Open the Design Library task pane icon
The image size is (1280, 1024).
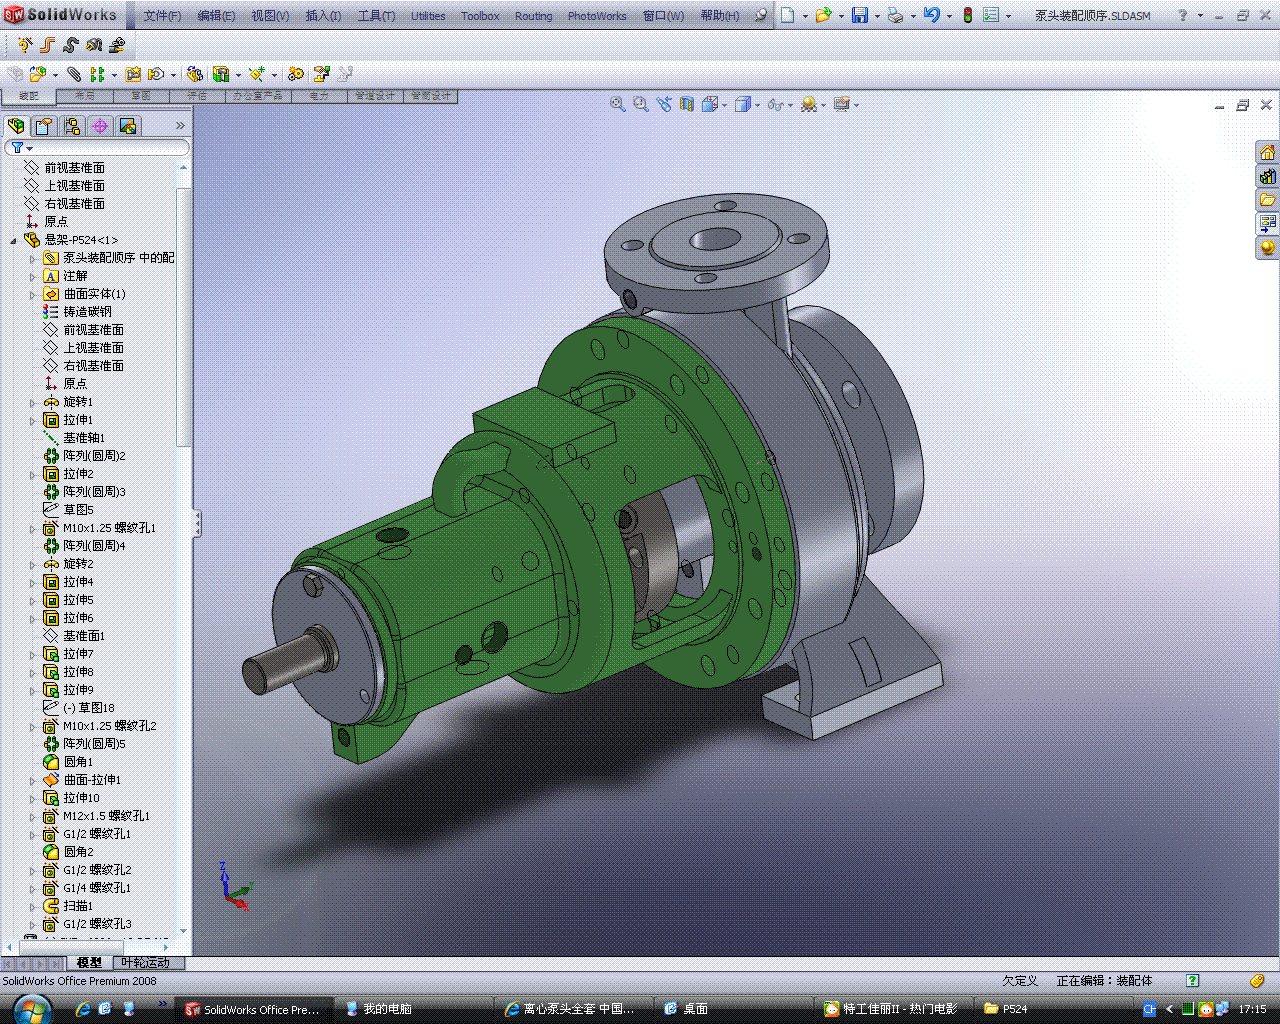pos(1267,176)
